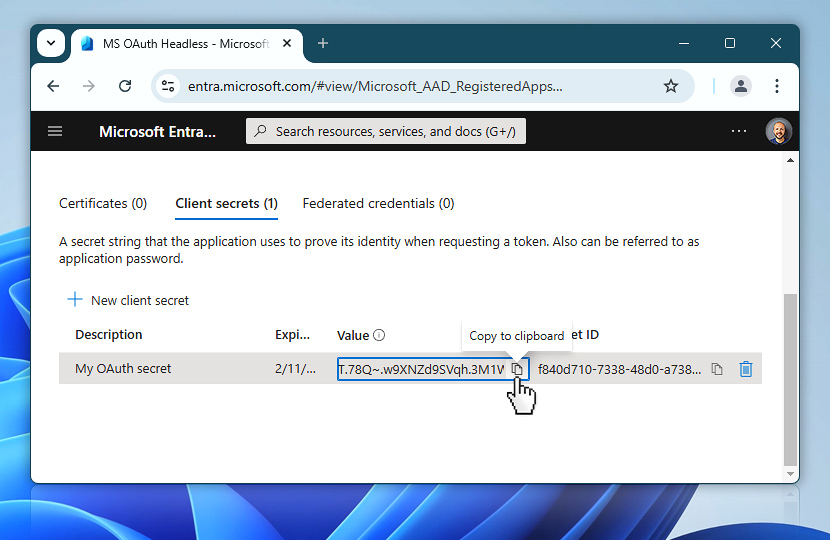Viewport: 830px width, 540px height.
Task: Close the MS OAuth Headless tab
Action: tap(287, 43)
